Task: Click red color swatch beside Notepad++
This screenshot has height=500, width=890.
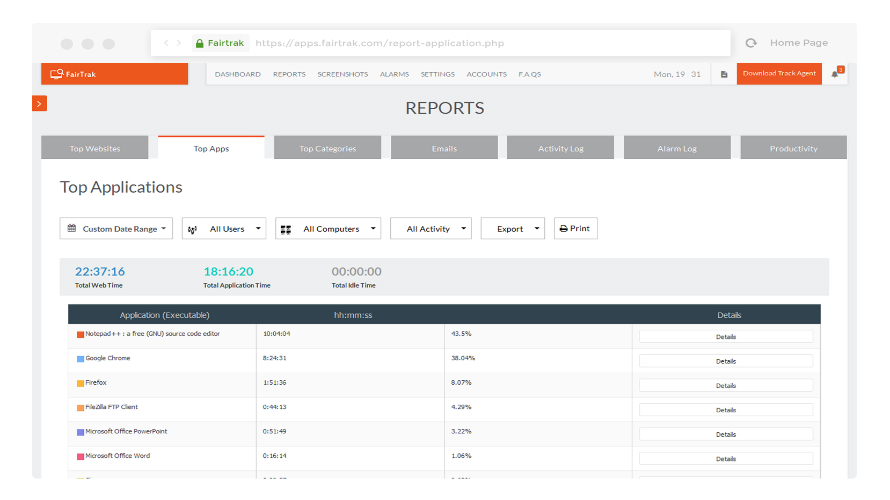Action: (81, 334)
